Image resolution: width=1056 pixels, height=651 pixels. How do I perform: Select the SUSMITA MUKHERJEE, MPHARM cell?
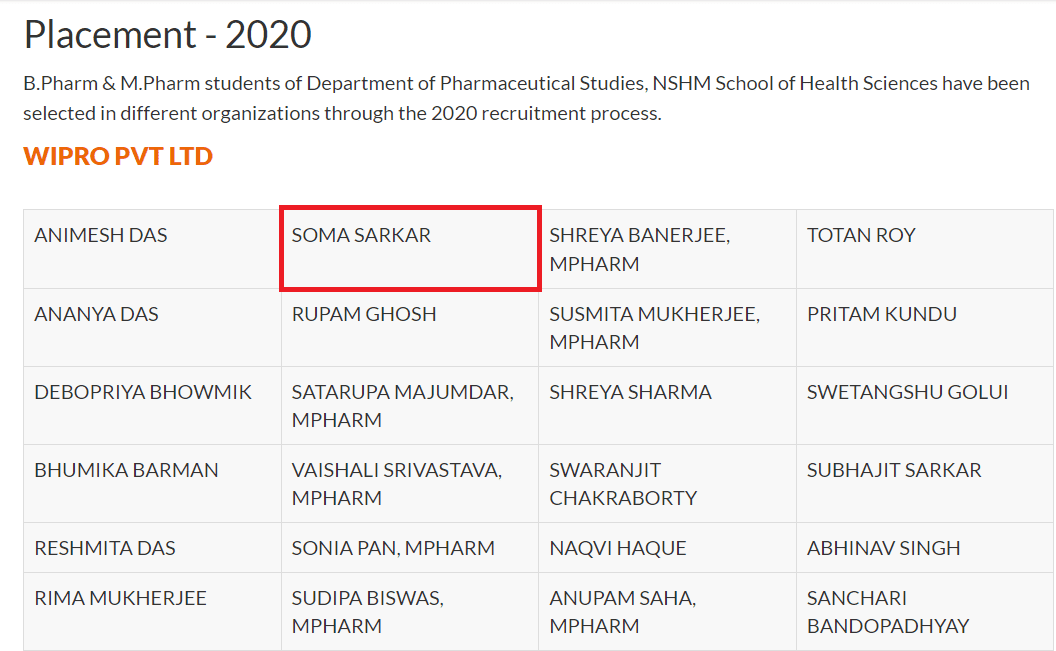coord(667,327)
